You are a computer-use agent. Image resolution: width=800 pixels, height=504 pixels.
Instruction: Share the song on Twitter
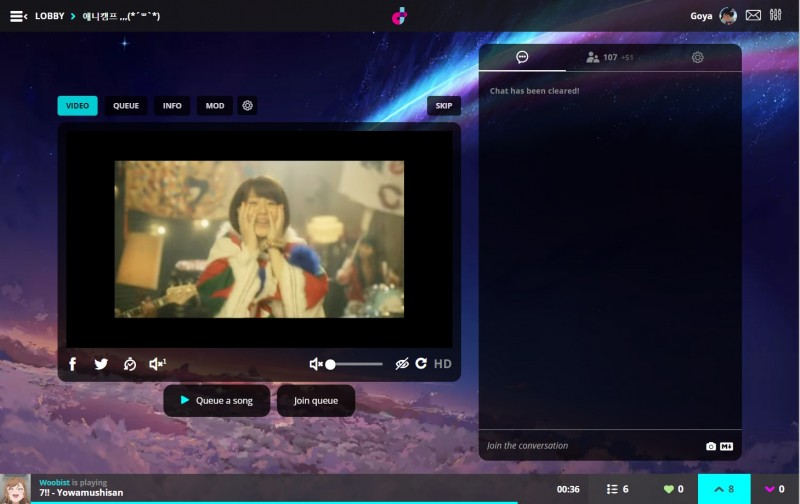pyautogui.click(x=101, y=364)
